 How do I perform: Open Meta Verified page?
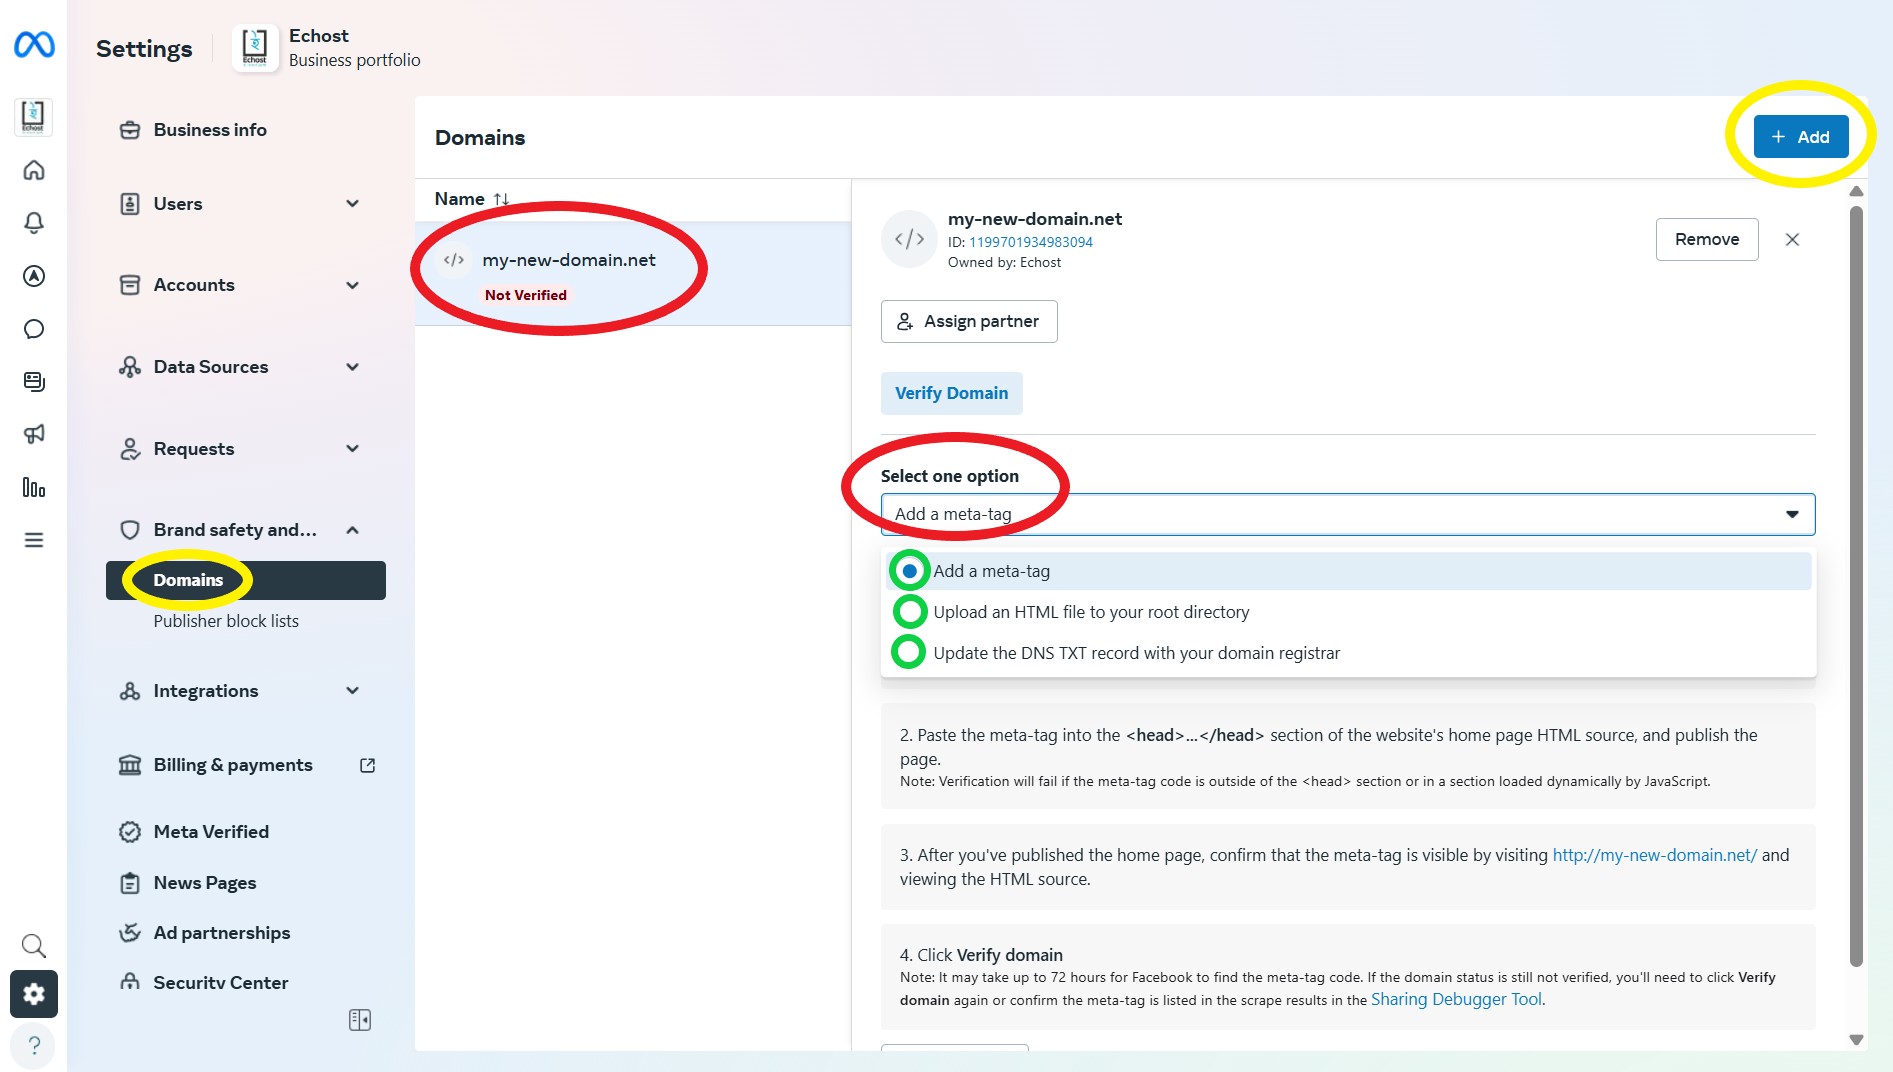(211, 832)
